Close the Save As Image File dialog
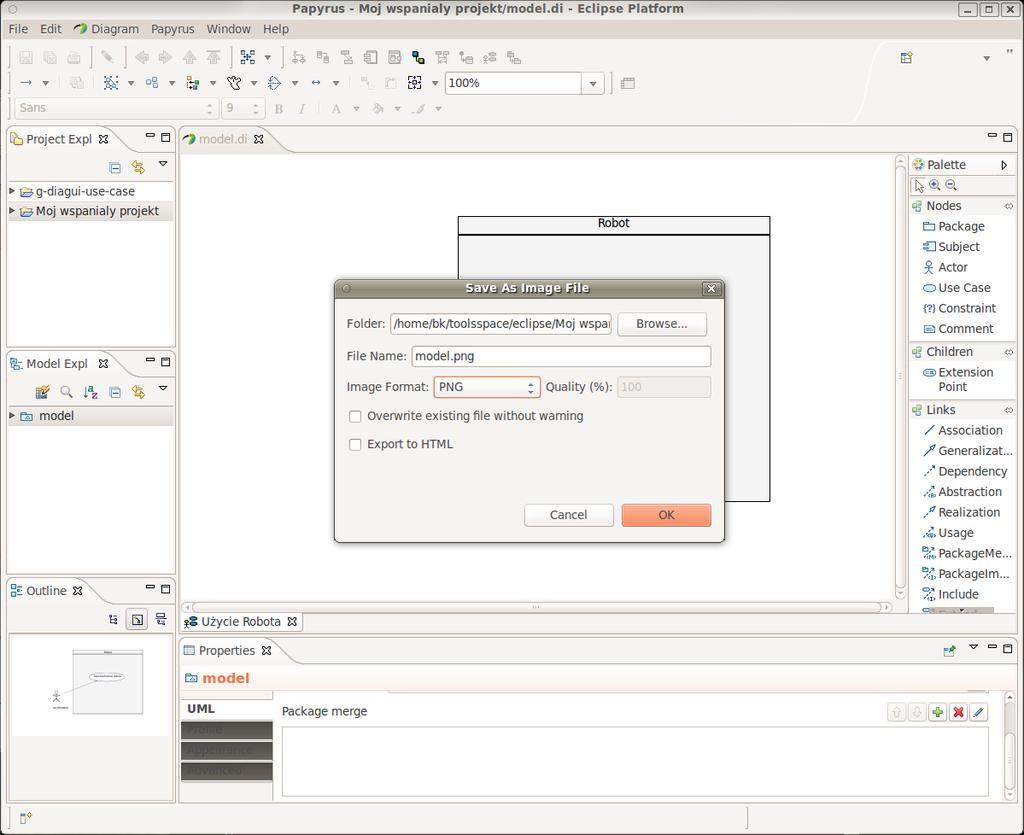The width and height of the screenshot is (1024, 835). pos(711,289)
